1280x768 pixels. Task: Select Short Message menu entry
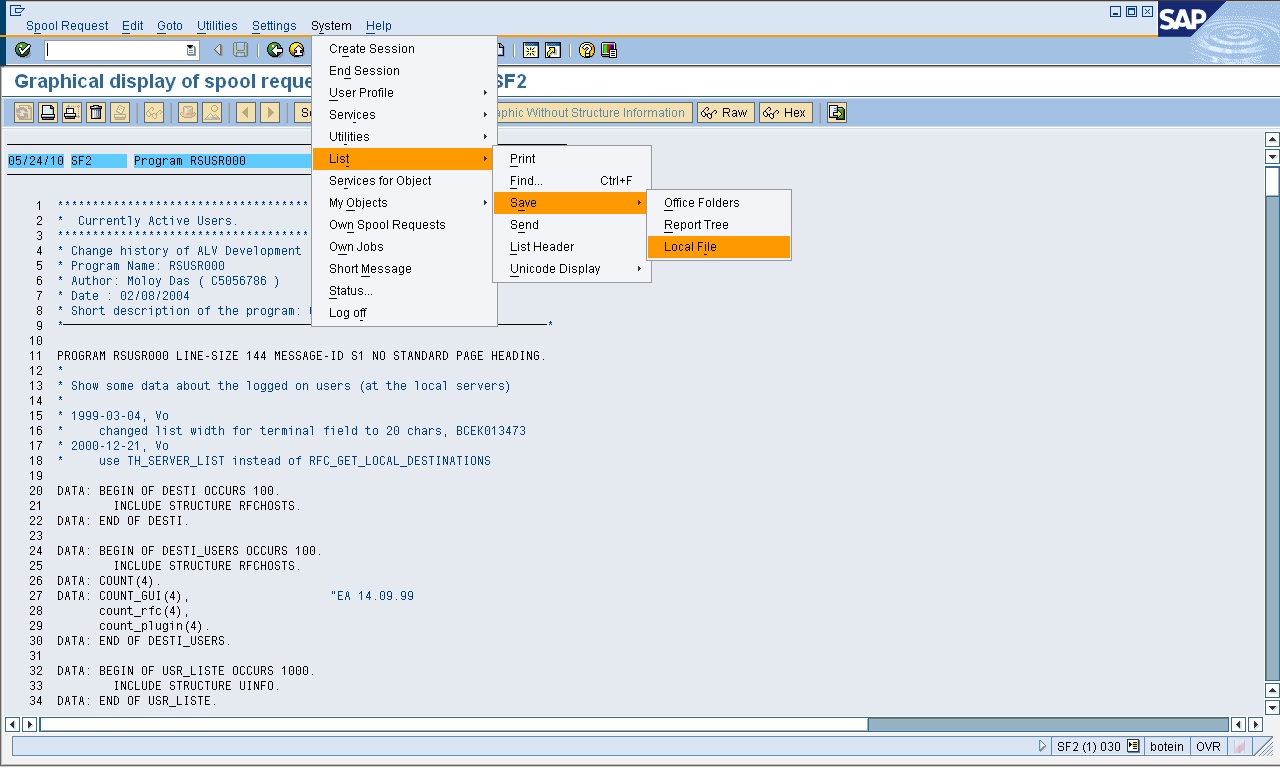(404, 269)
